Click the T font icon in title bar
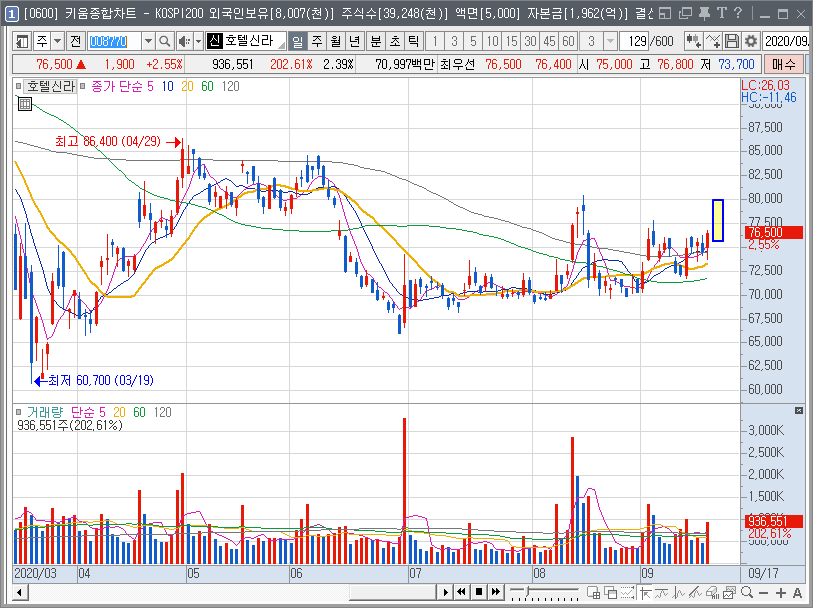Viewport: 813px width, 608px height. pyautogui.click(x=721, y=13)
